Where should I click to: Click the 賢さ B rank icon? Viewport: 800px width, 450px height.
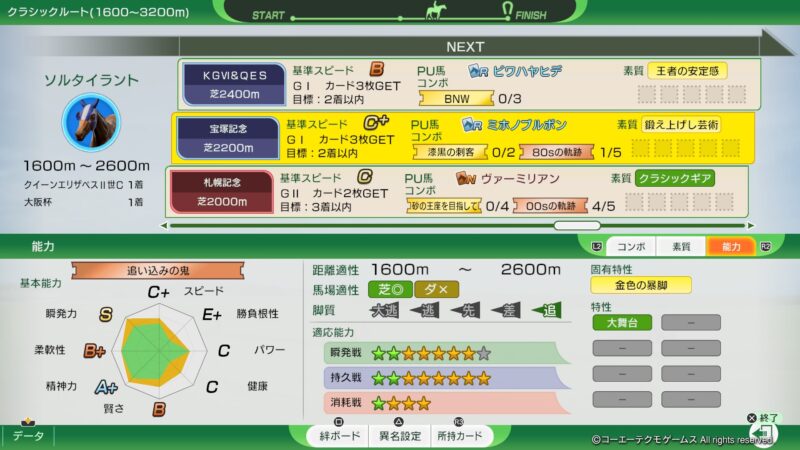(159, 409)
